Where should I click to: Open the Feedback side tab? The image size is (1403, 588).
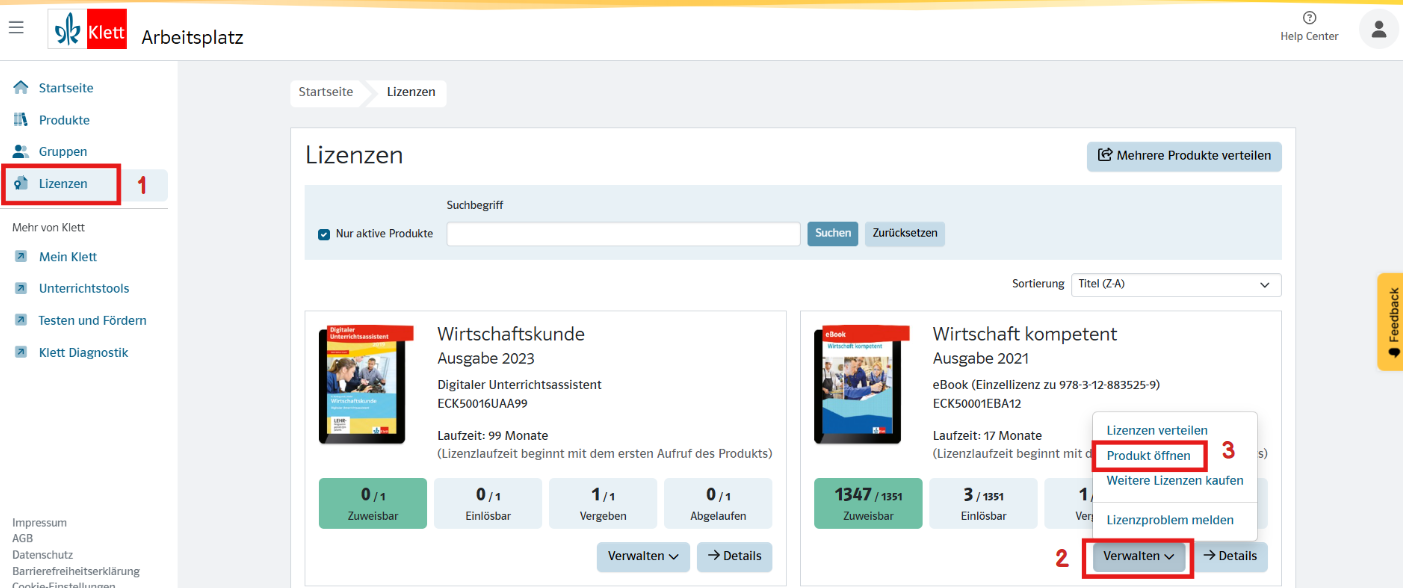(x=1391, y=321)
